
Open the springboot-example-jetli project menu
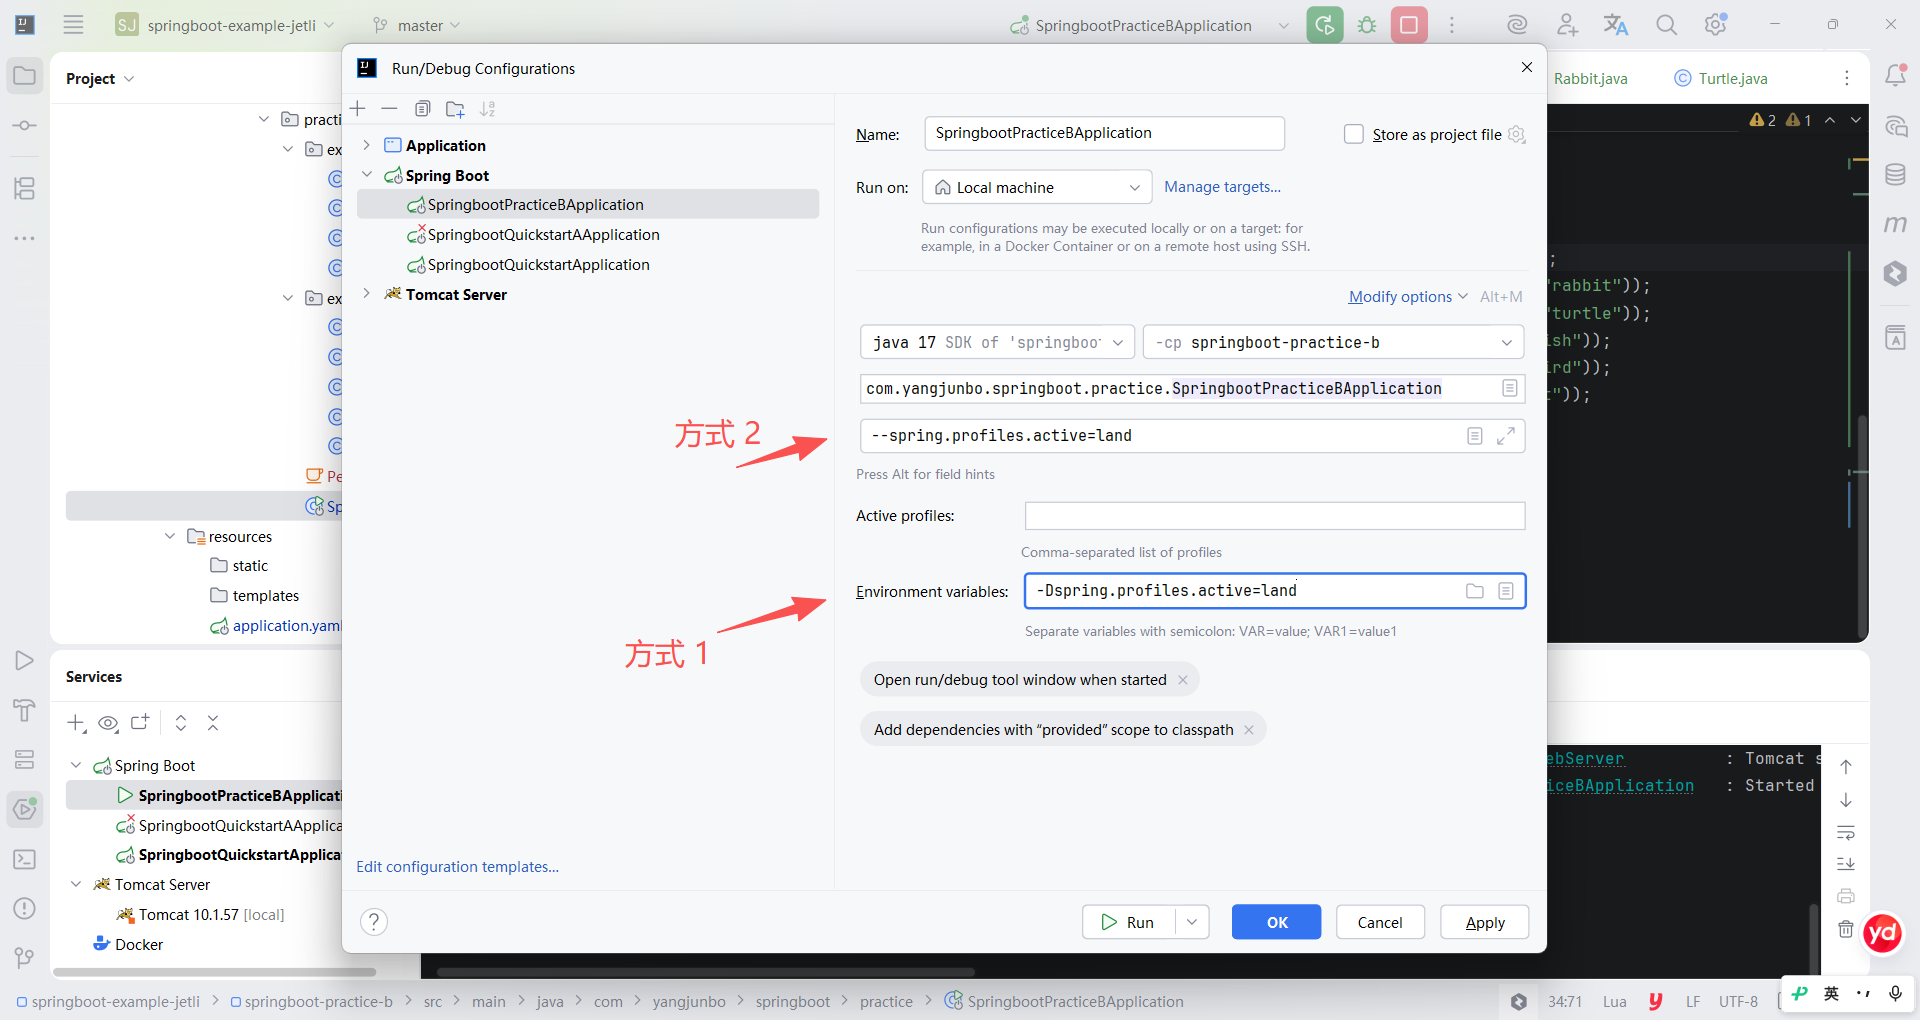pos(226,25)
